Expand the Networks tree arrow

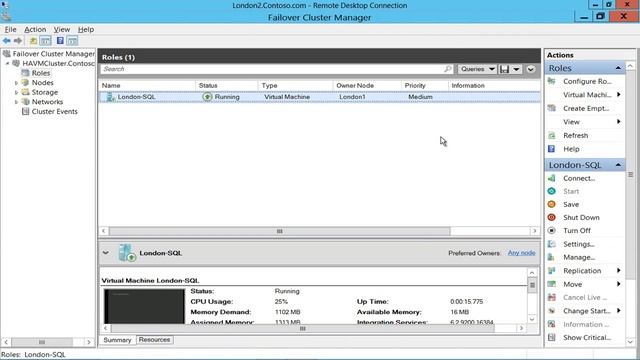pyautogui.click(x=16, y=102)
